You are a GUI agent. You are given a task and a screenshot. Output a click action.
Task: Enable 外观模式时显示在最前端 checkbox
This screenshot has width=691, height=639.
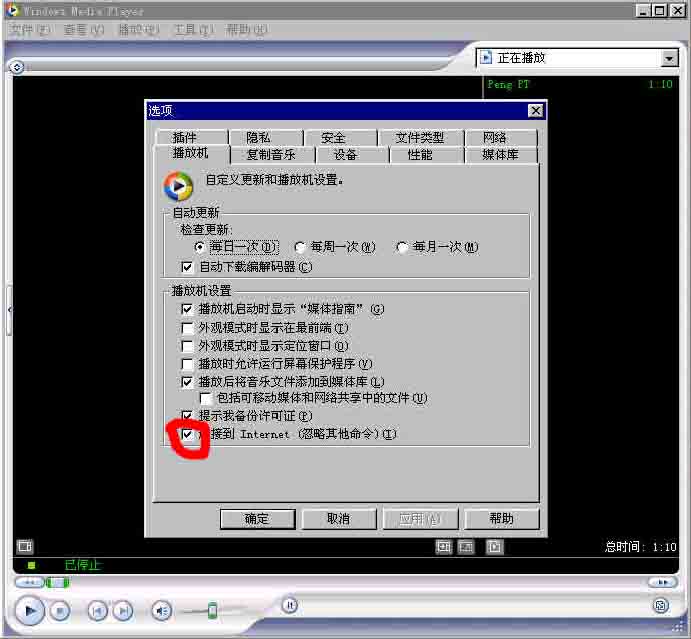(187, 328)
